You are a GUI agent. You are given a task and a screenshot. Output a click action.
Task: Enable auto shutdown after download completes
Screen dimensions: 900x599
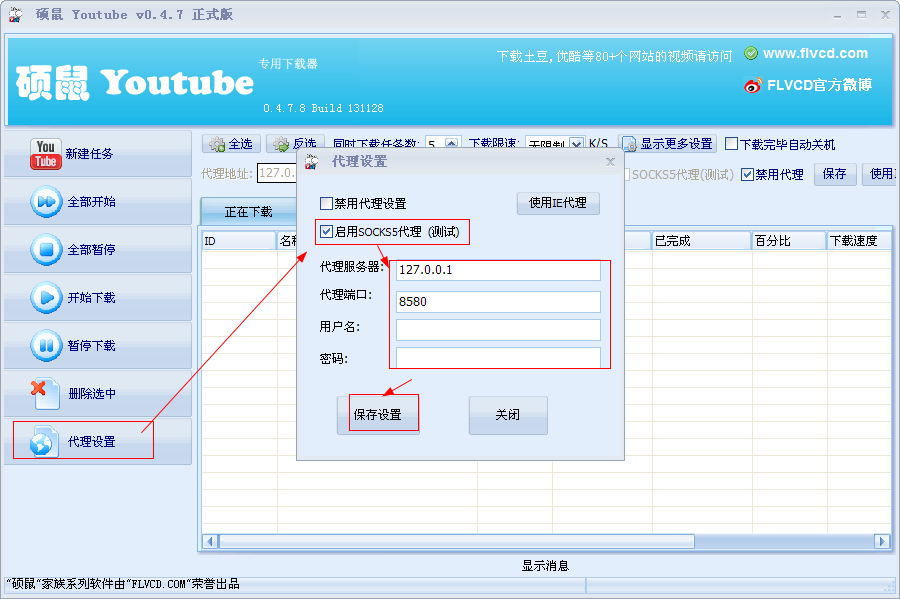click(x=732, y=144)
